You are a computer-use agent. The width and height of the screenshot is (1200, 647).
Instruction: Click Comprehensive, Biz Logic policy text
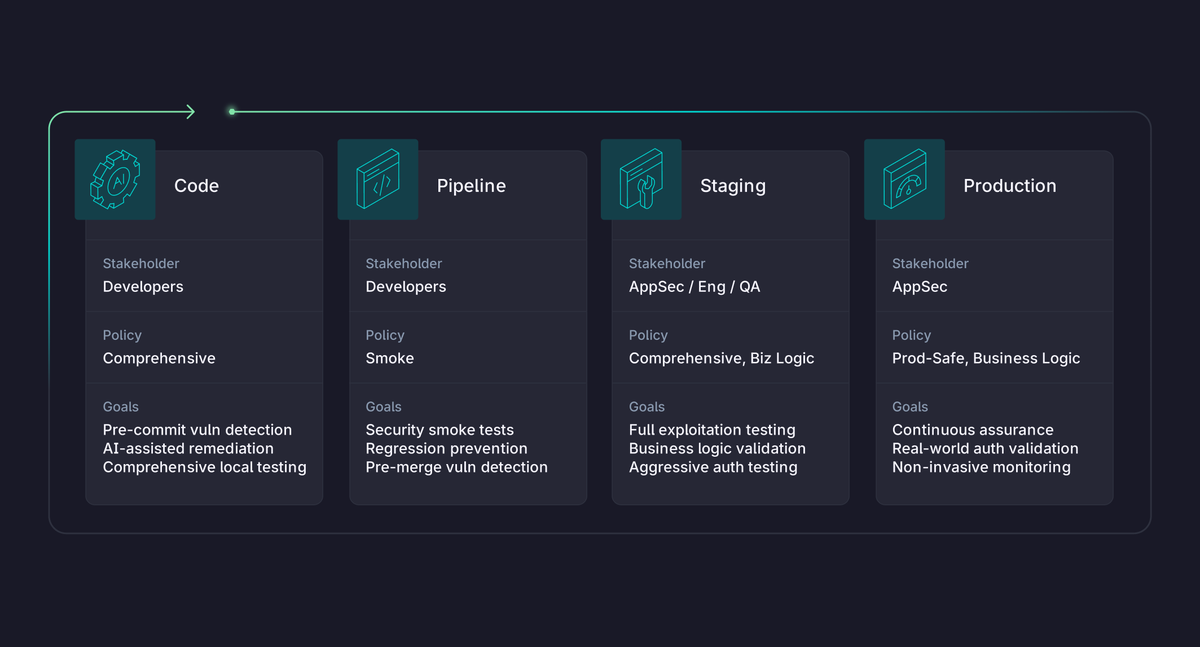[722, 358]
